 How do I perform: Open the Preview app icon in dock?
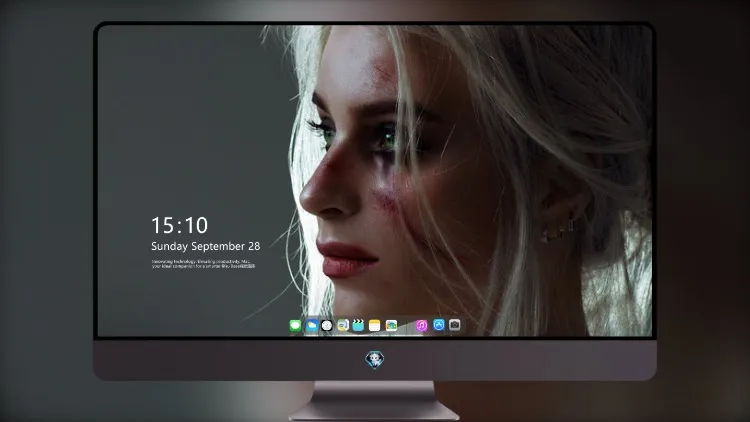click(x=342, y=326)
